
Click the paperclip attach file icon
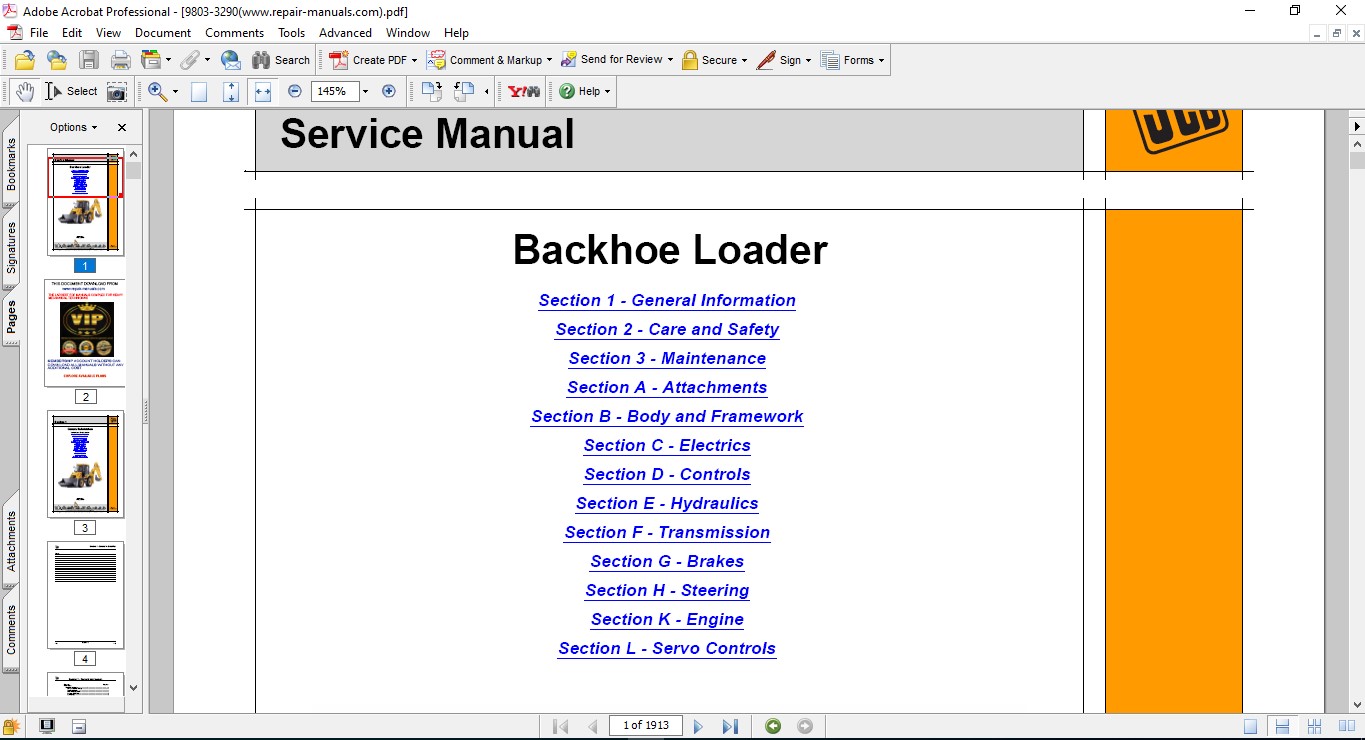(189, 60)
